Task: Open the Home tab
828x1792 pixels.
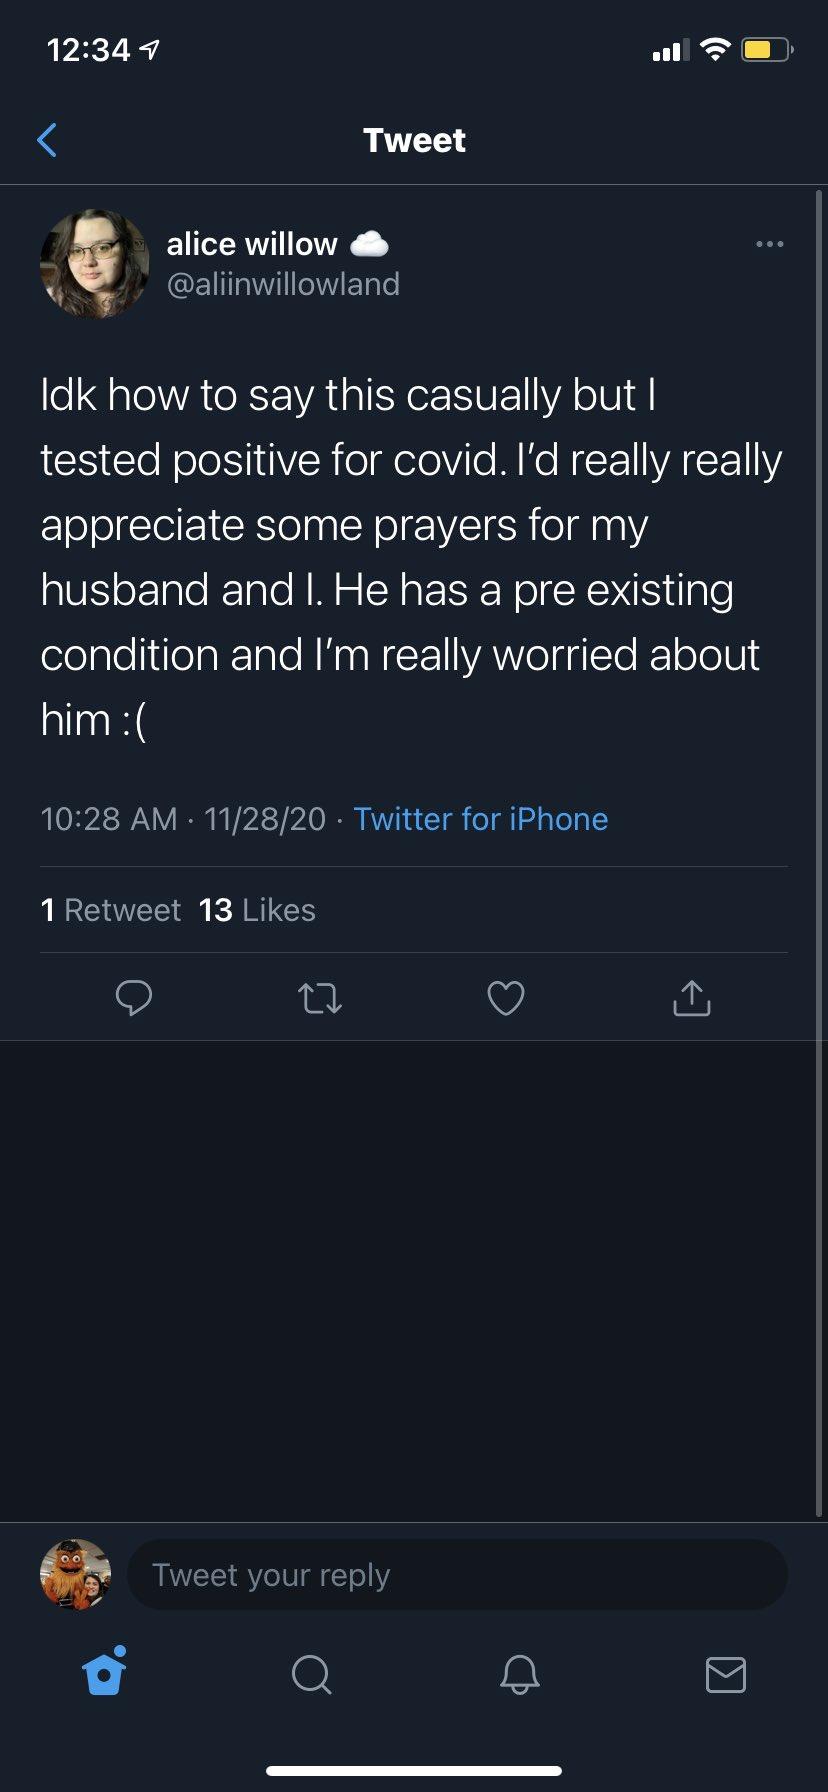Action: (105, 1673)
